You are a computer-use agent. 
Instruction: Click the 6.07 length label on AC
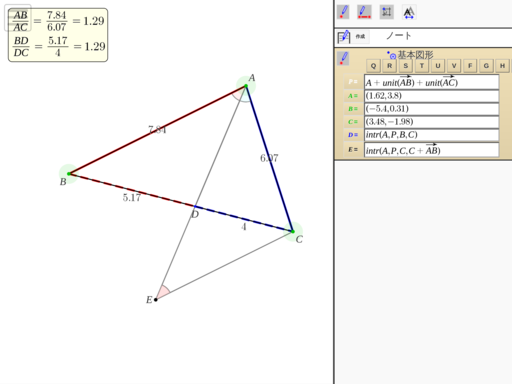coord(269,158)
